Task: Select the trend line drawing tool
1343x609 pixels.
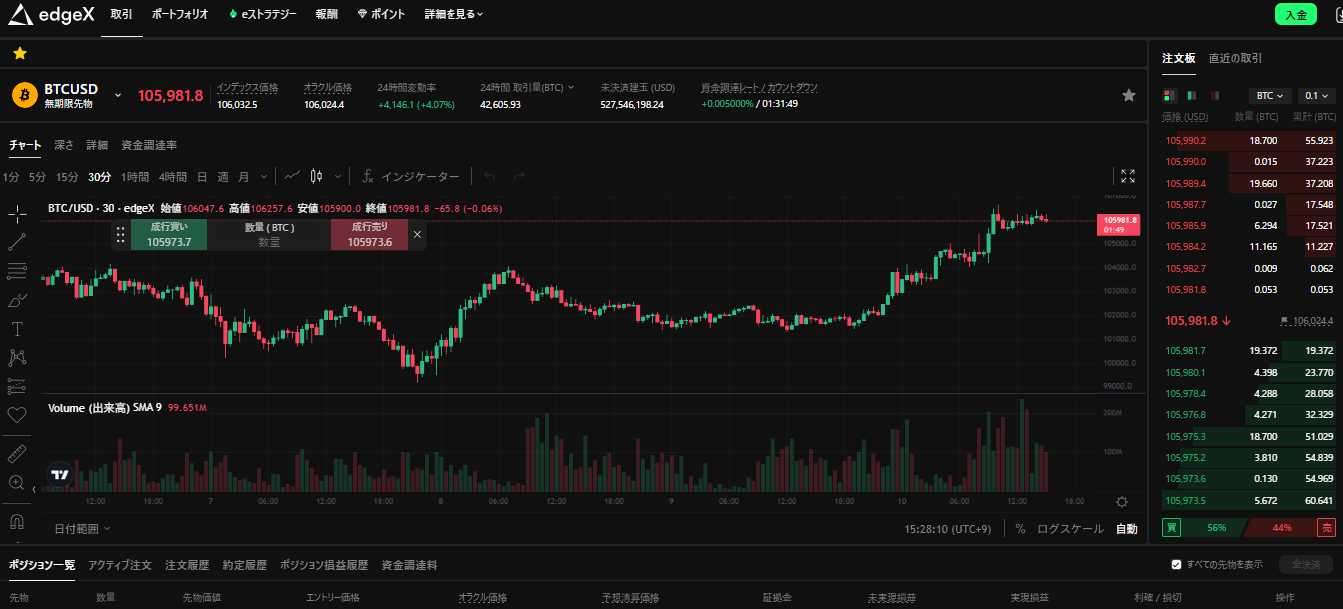Action: pos(17,242)
